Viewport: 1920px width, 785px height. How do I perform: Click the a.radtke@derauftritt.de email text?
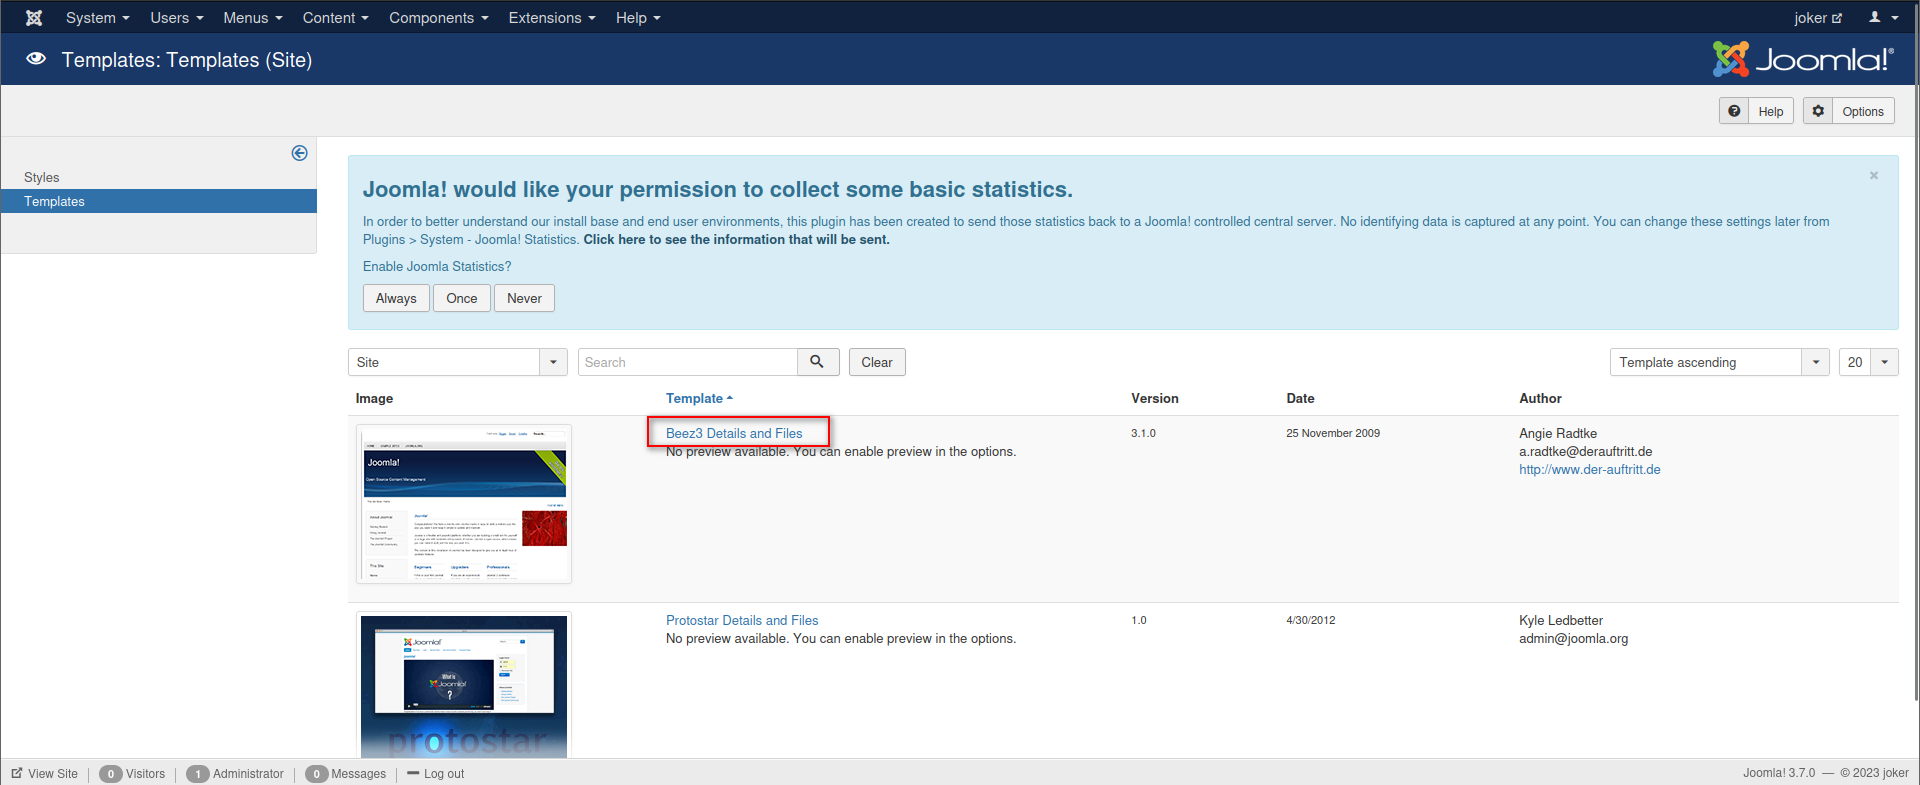click(x=1586, y=452)
